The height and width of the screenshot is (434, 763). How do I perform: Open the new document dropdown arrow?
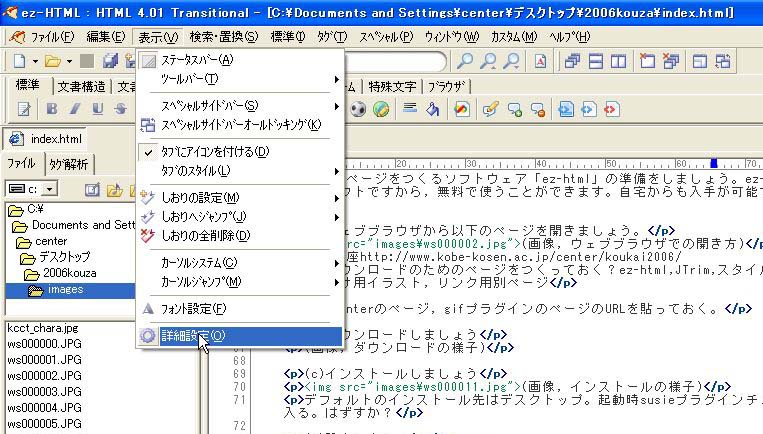[35, 62]
